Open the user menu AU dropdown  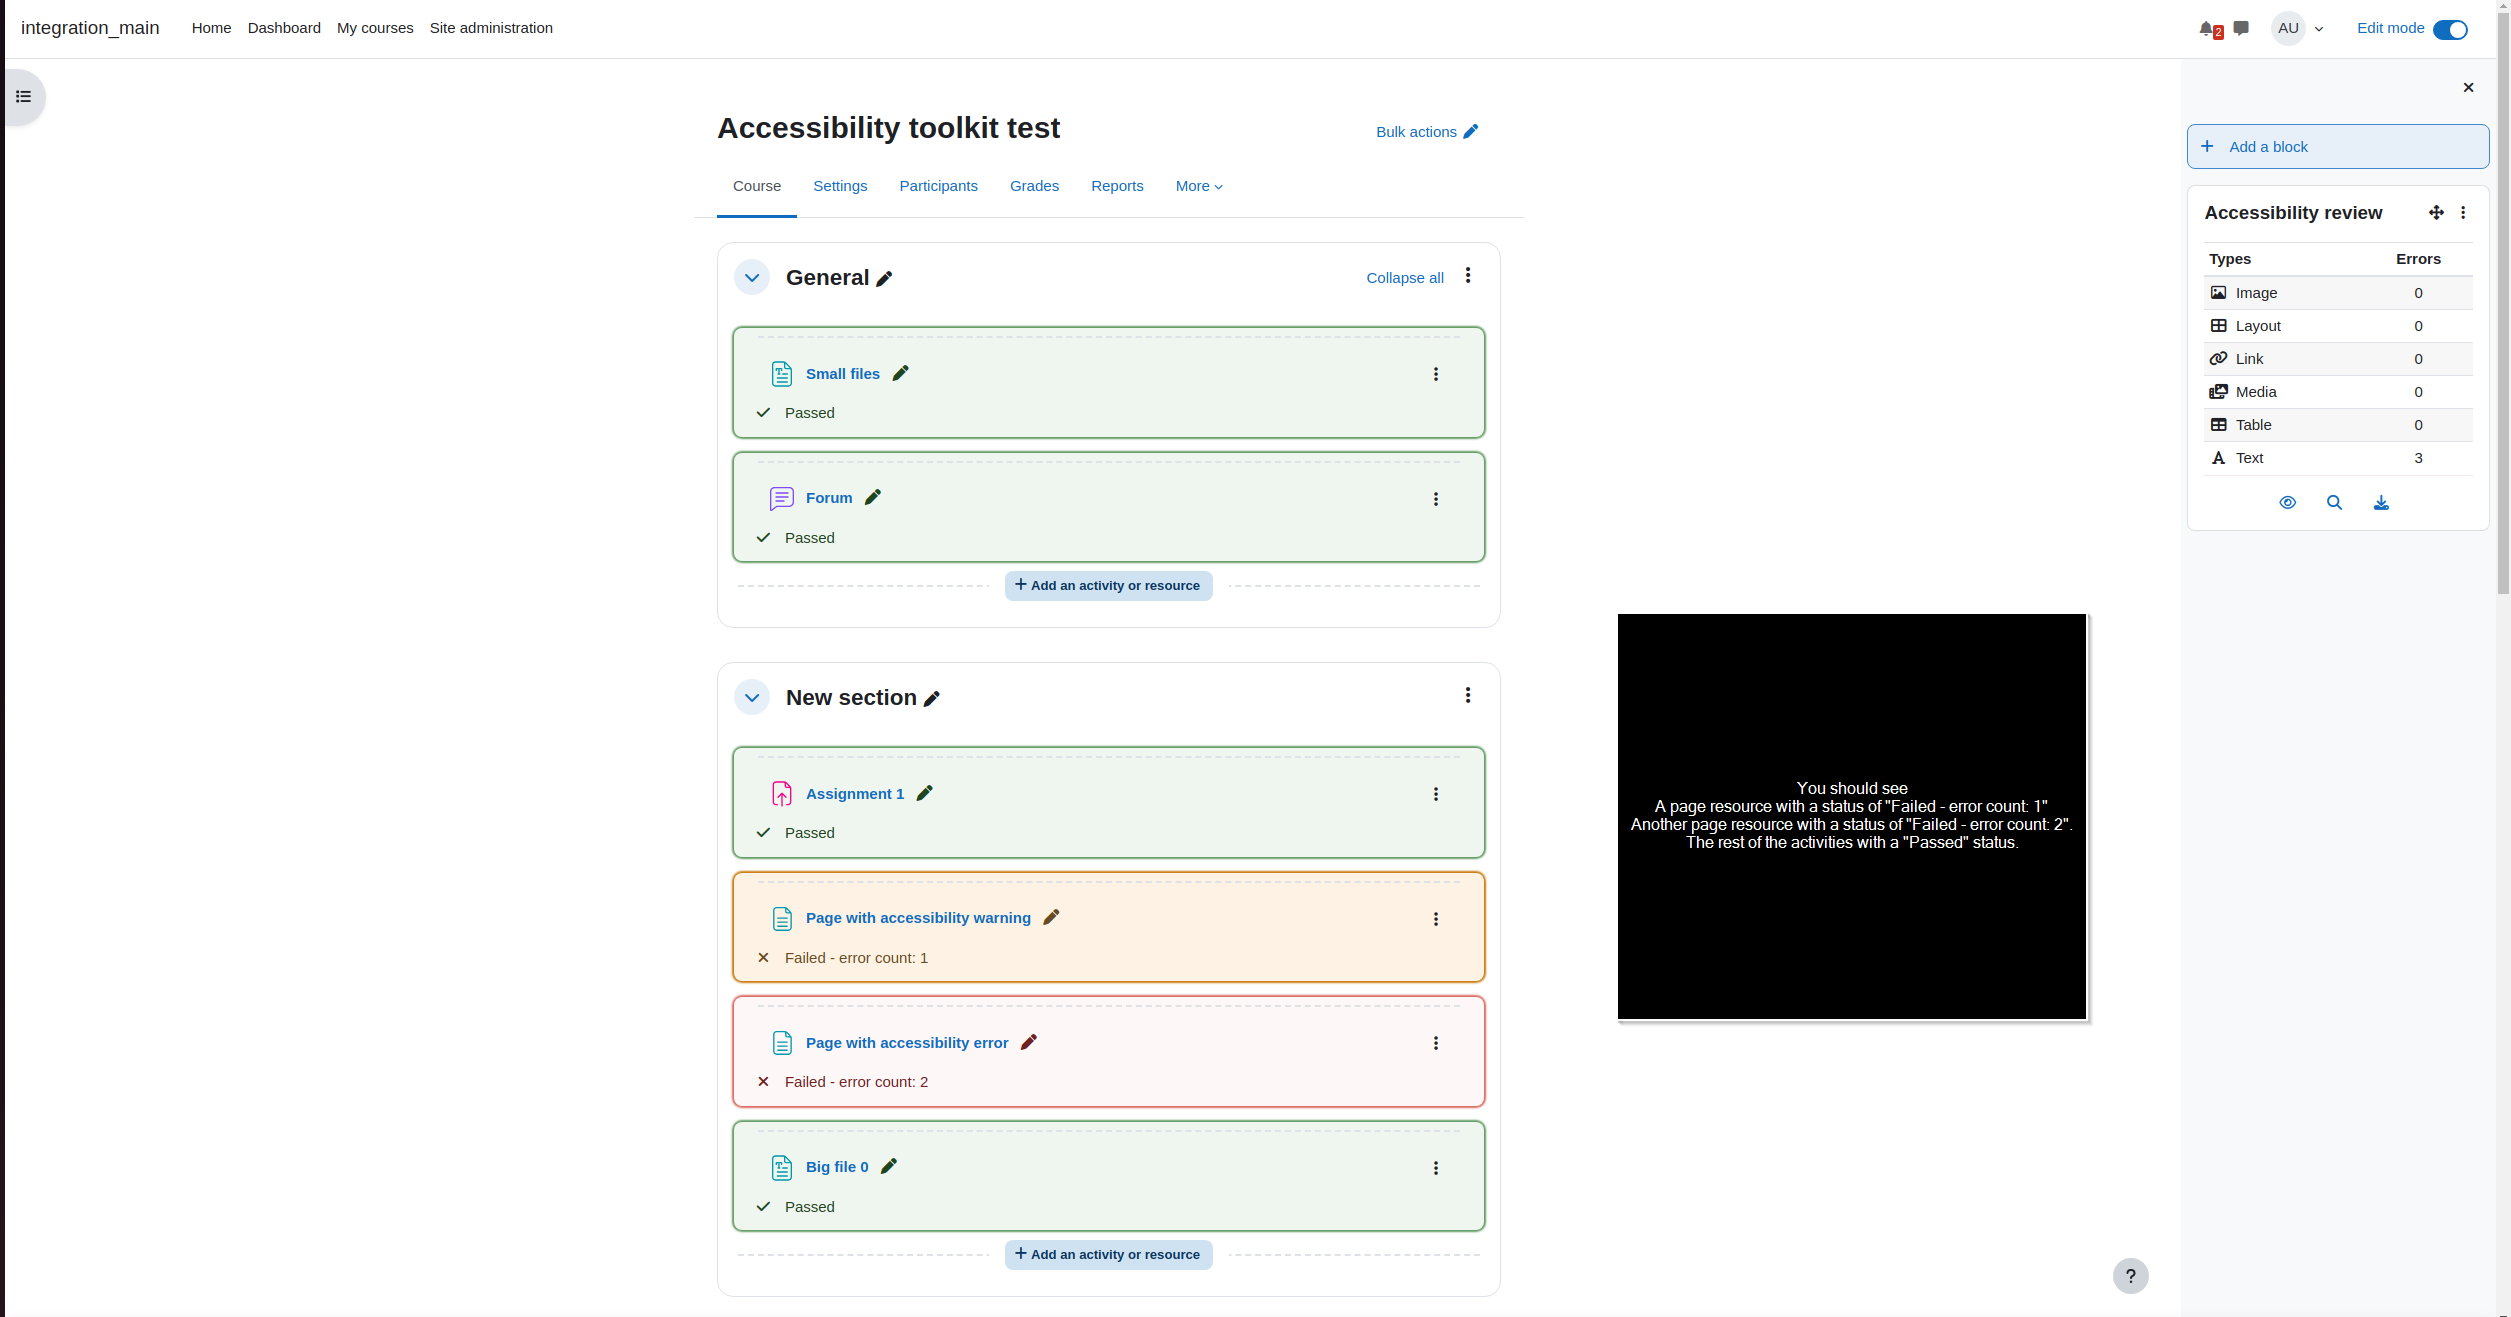coord(2298,29)
